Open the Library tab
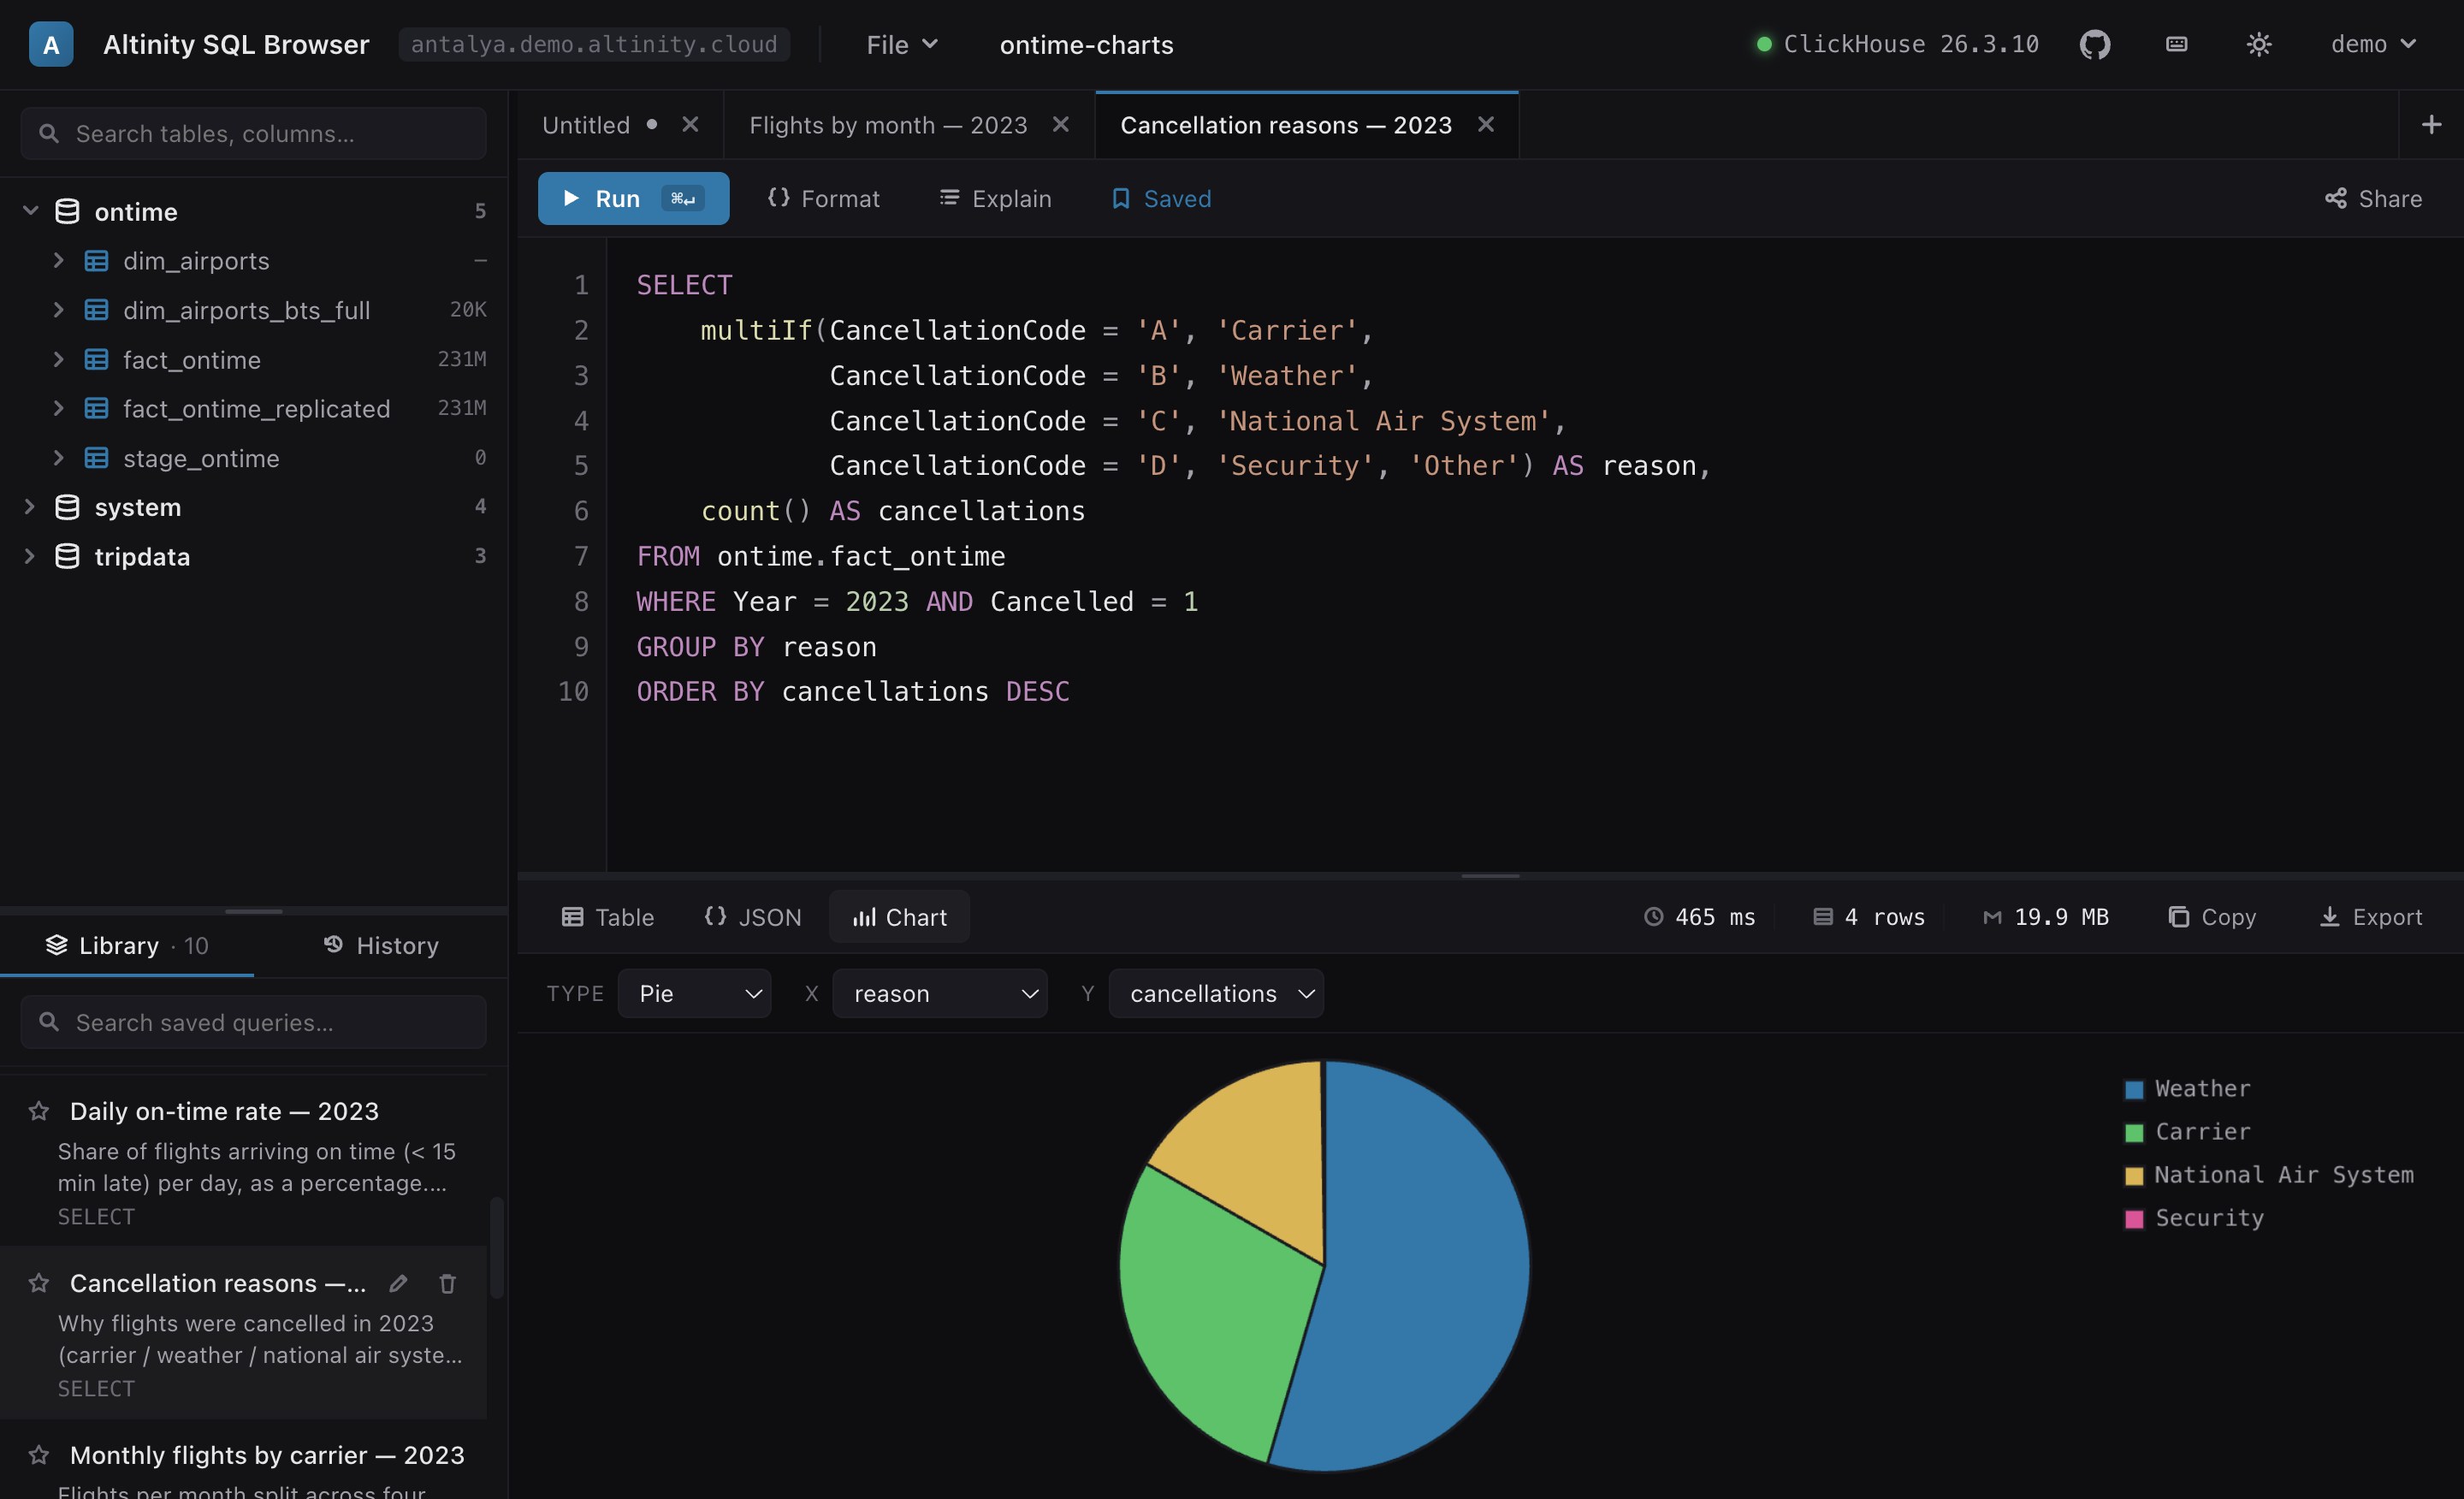This screenshot has width=2464, height=1499. [127, 946]
